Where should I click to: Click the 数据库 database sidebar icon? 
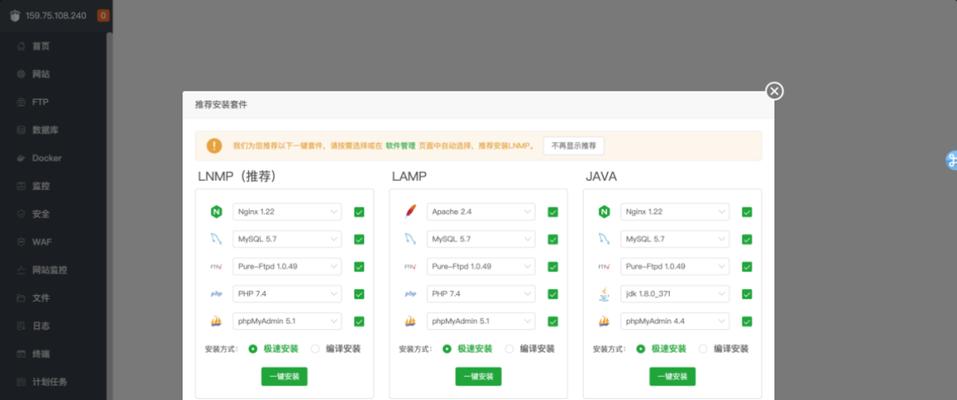coord(21,130)
